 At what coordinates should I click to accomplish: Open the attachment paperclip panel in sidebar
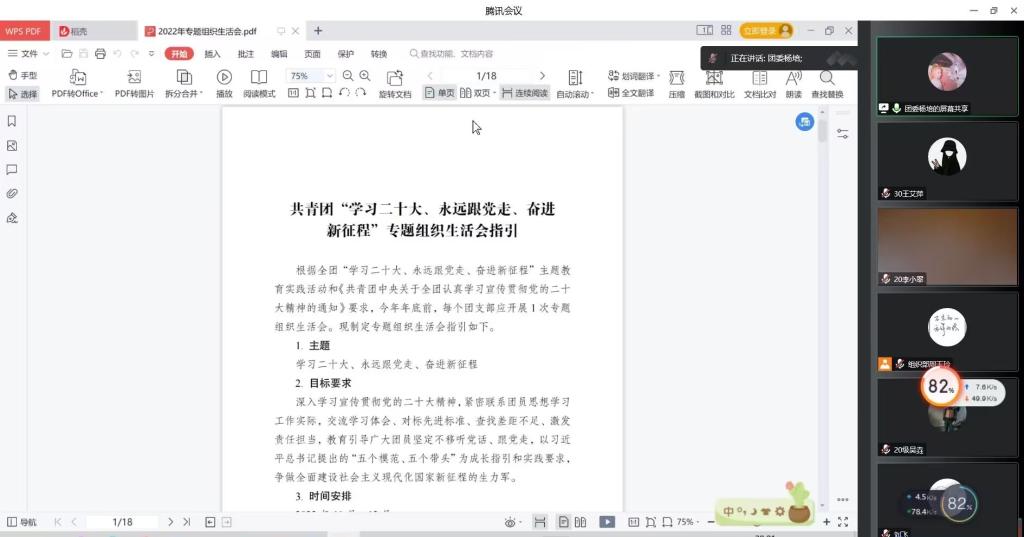(12, 193)
